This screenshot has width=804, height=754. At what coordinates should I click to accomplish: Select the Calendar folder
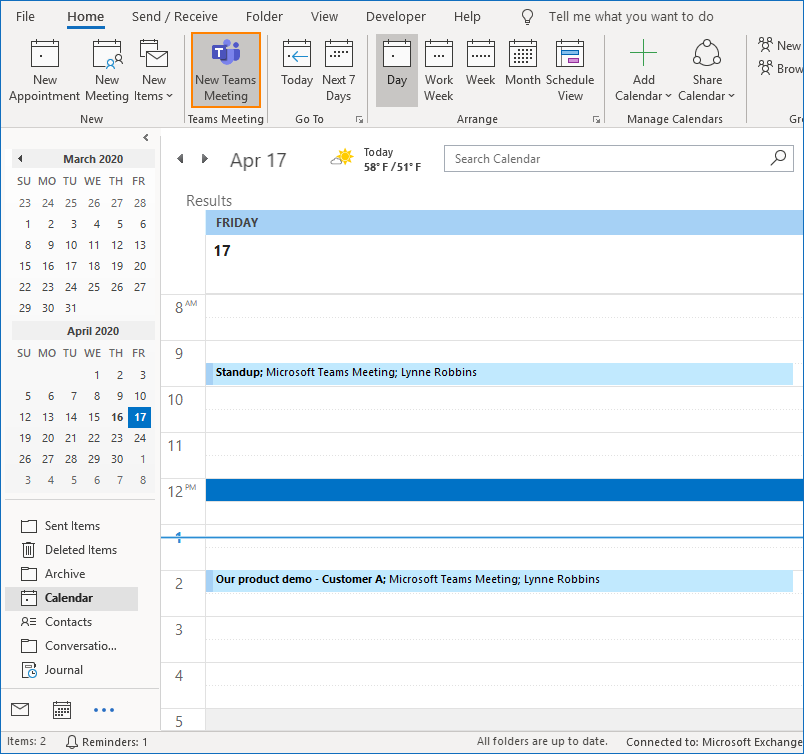point(72,598)
